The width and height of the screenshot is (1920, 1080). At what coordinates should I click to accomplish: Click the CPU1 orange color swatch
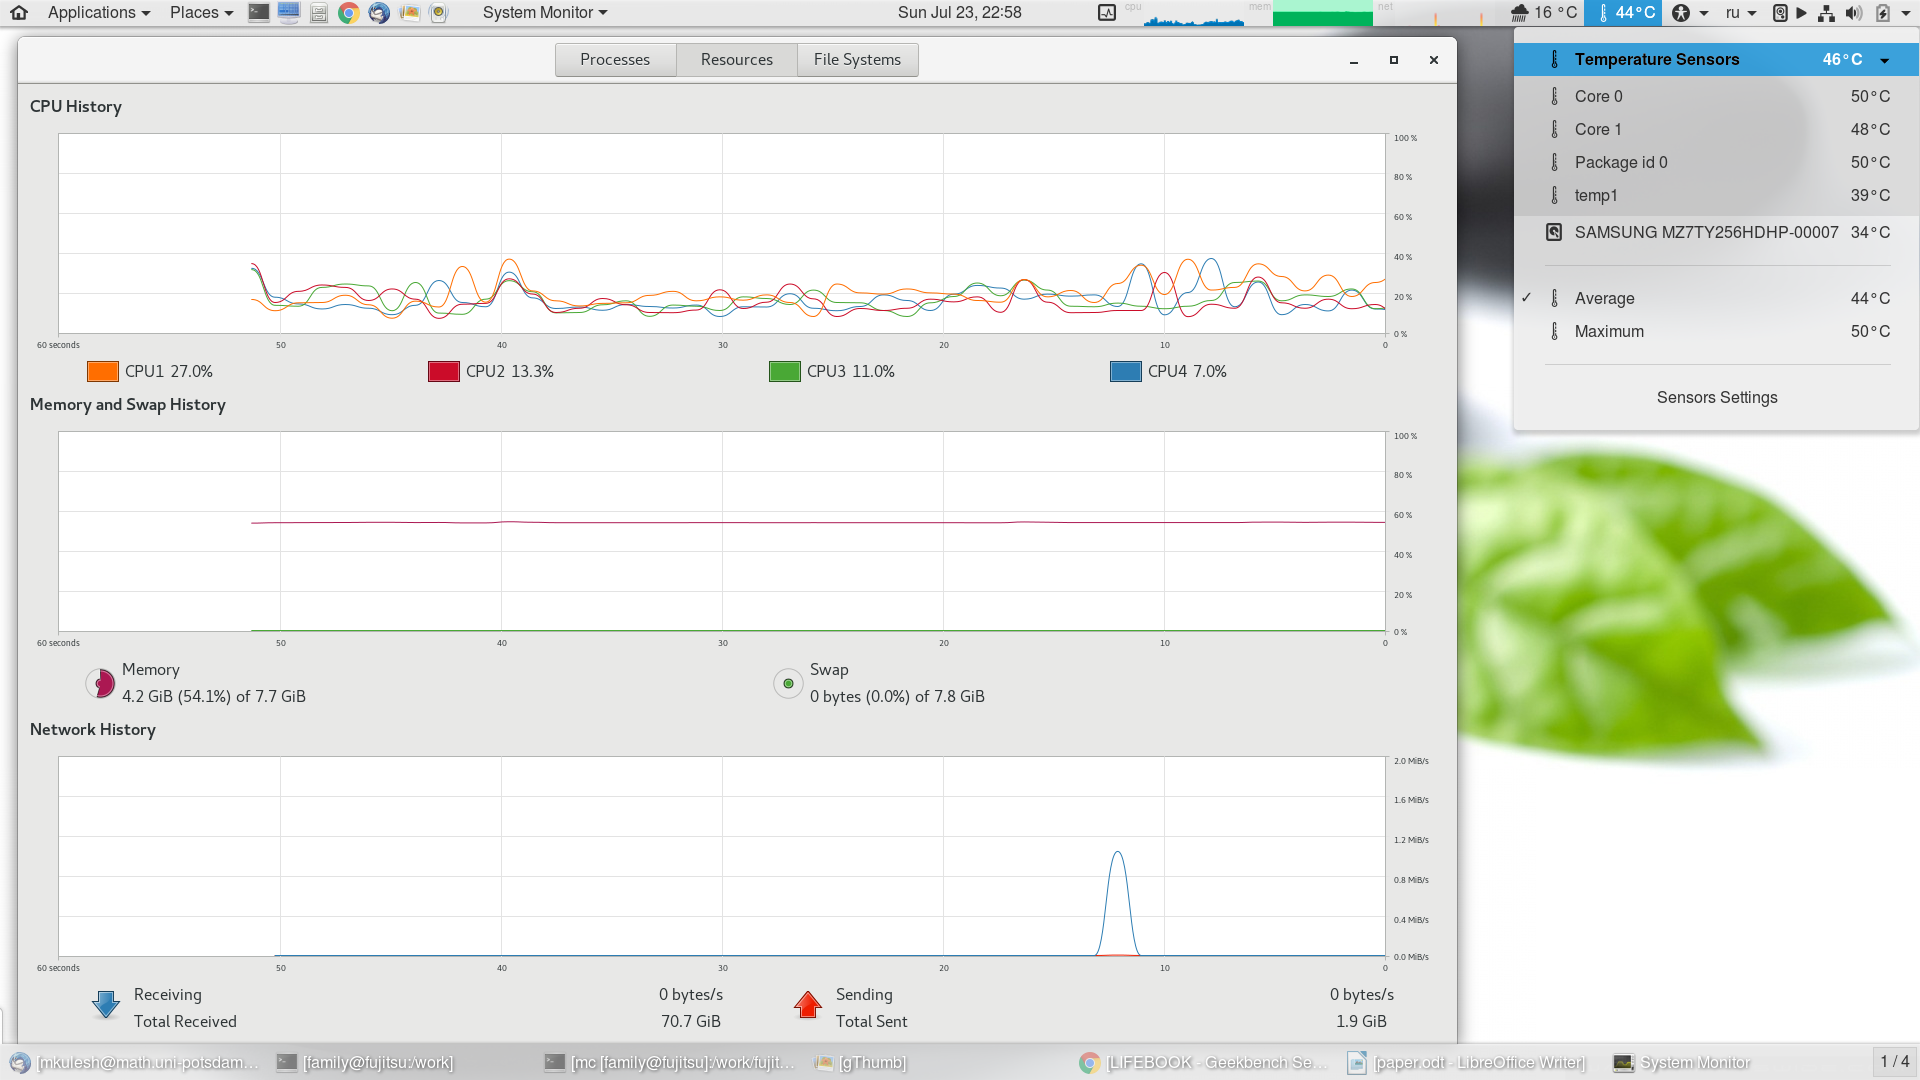pos(103,372)
